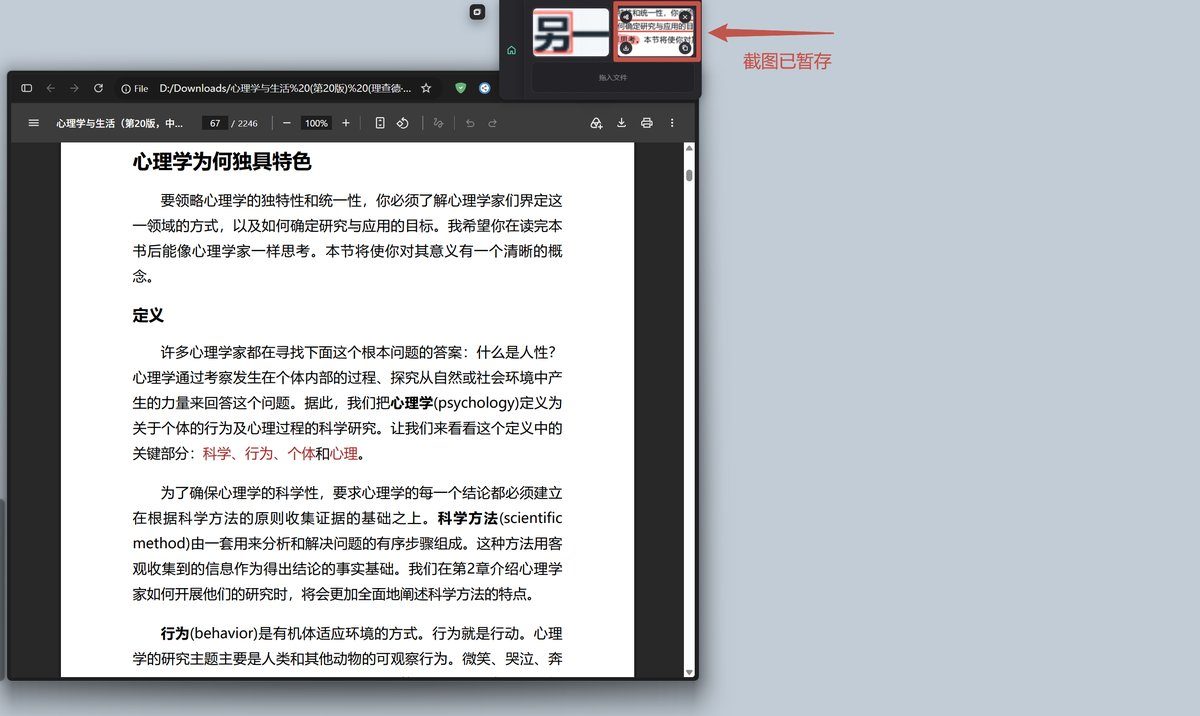This screenshot has height=716, width=1200.
Task: Print the PDF document
Action: pyautogui.click(x=647, y=123)
